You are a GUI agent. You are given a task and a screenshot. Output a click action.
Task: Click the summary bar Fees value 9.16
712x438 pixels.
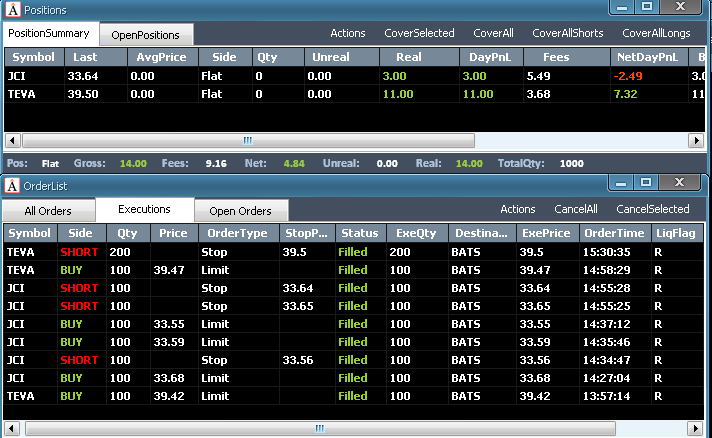point(216,163)
